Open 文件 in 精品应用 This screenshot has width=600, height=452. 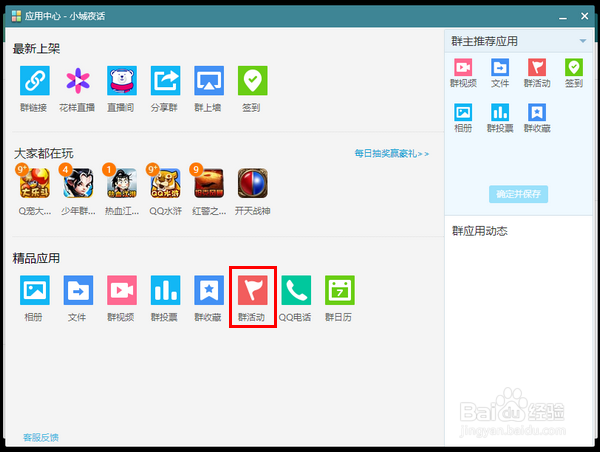pos(78,290)
